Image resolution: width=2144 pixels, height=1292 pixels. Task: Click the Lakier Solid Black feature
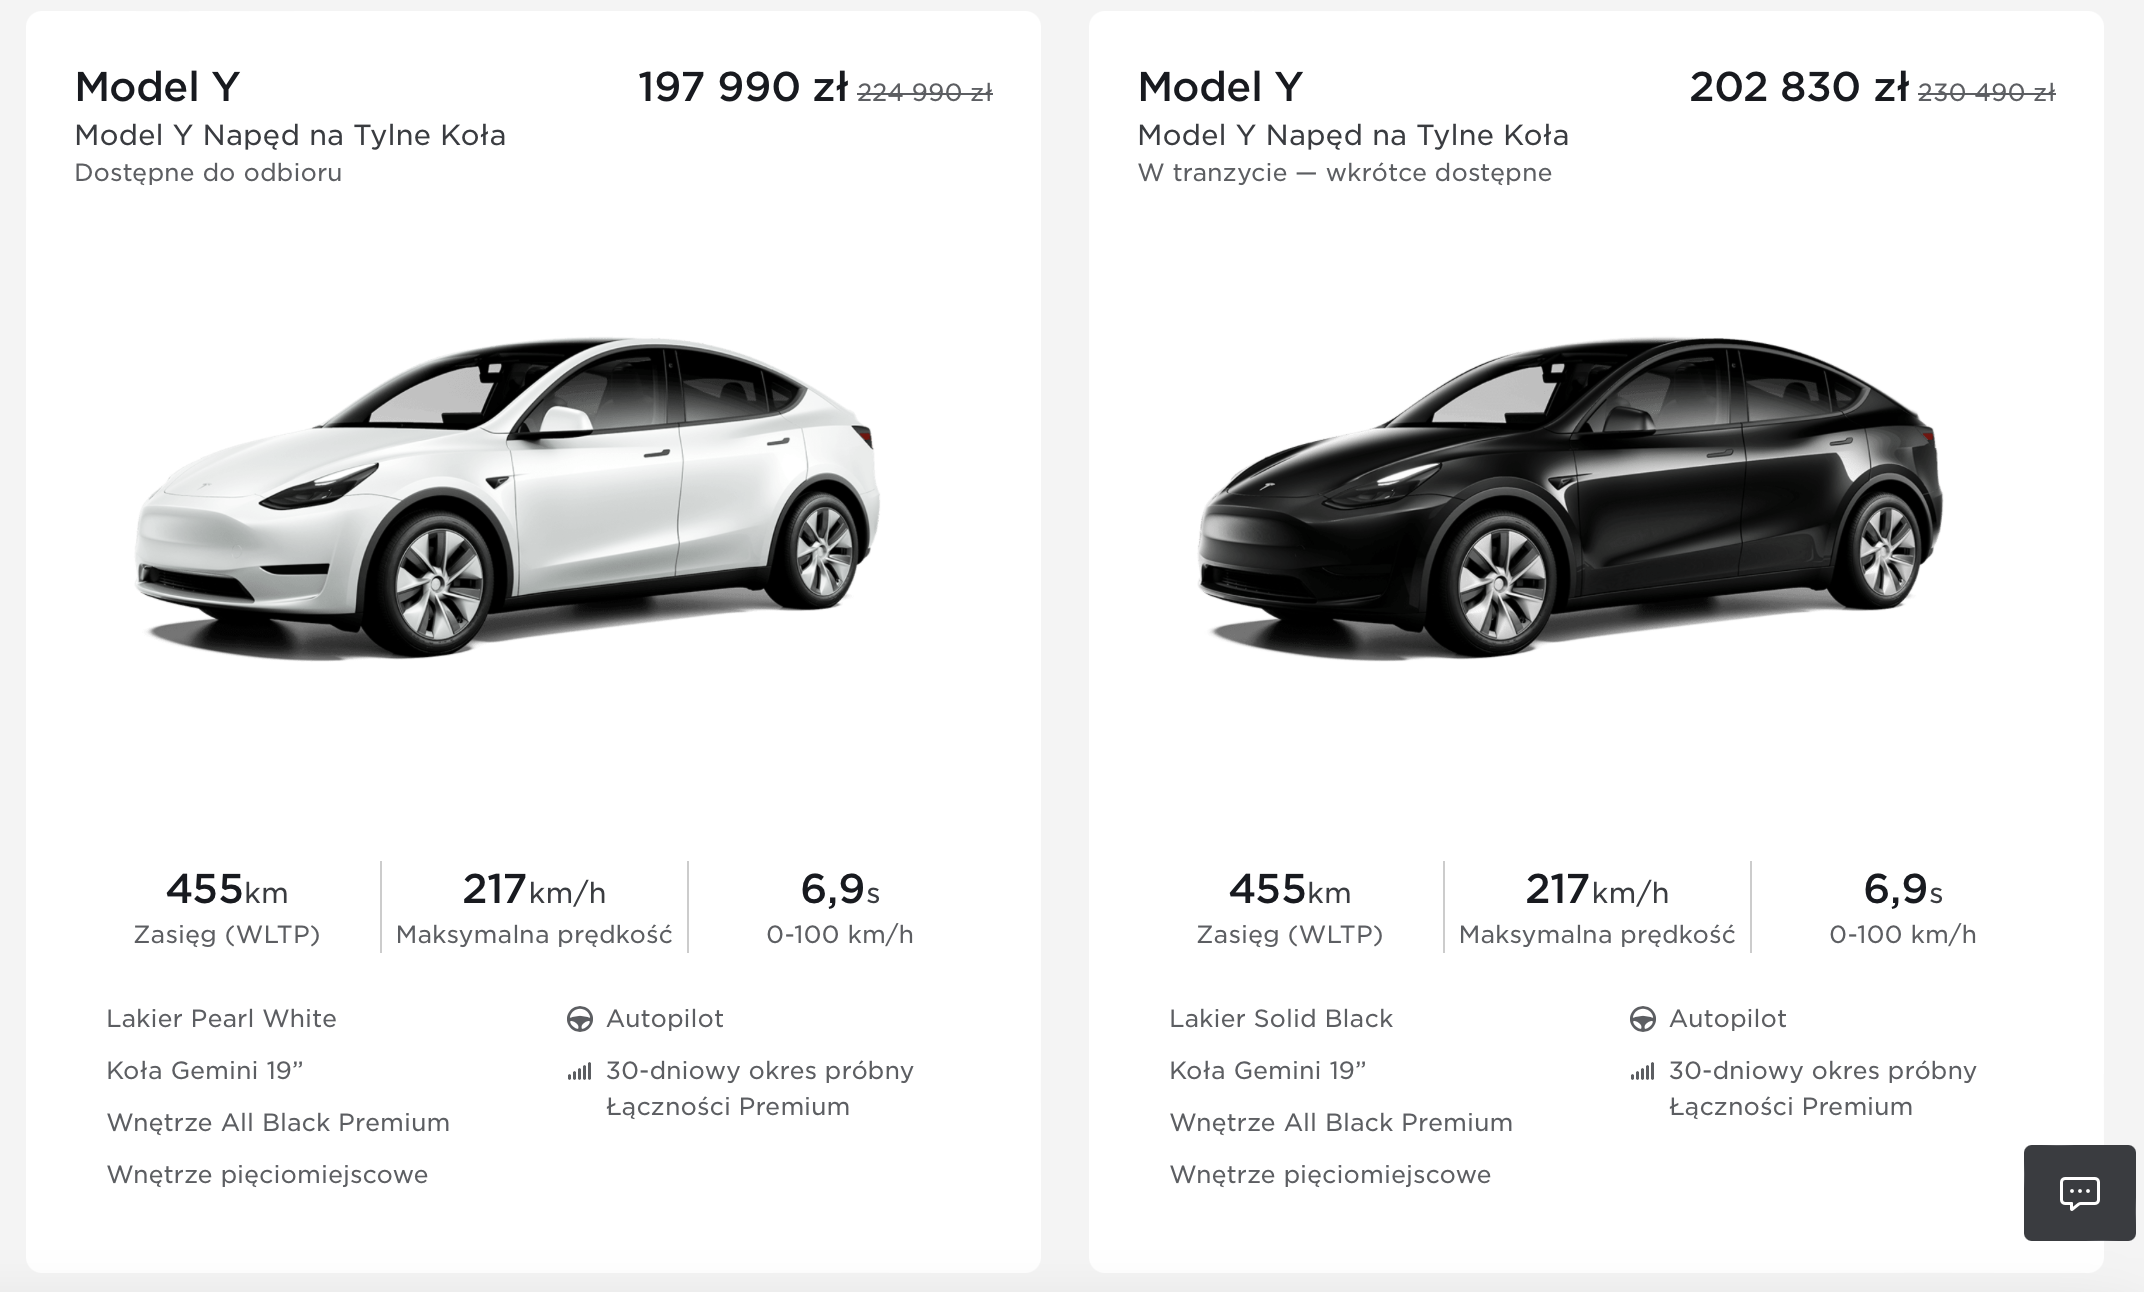tap(1281, 1019)
